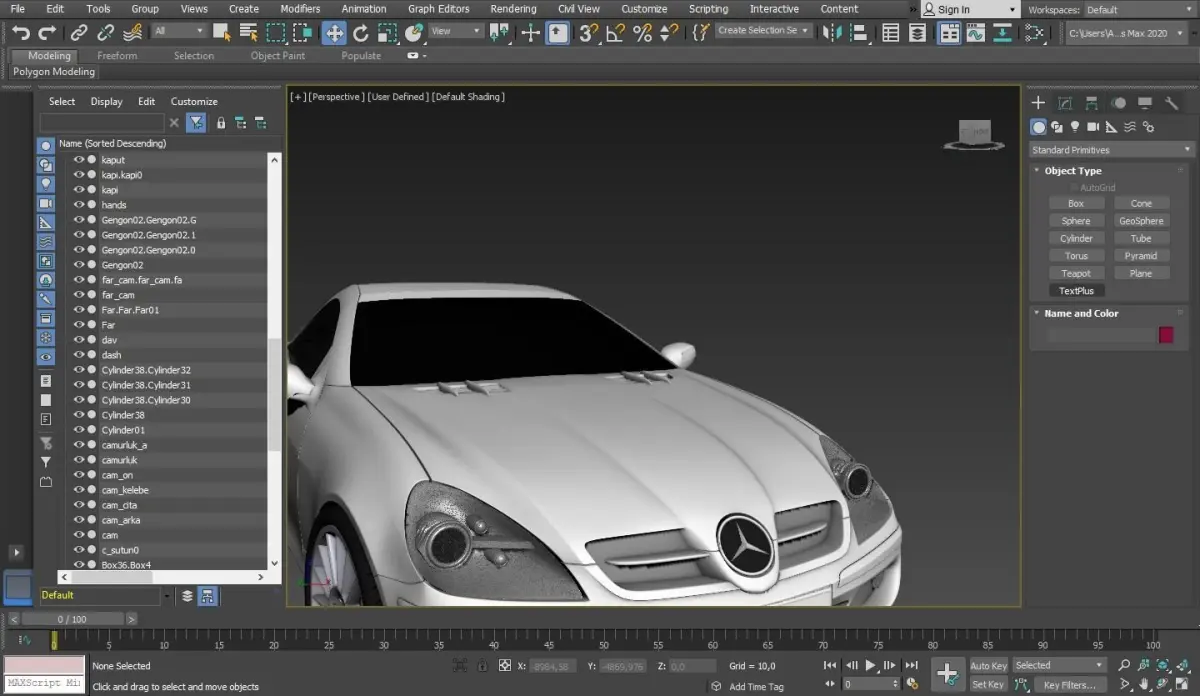Toggle visibility of the hands object
The image size is (1200, 696).
[x=79, y=205]
